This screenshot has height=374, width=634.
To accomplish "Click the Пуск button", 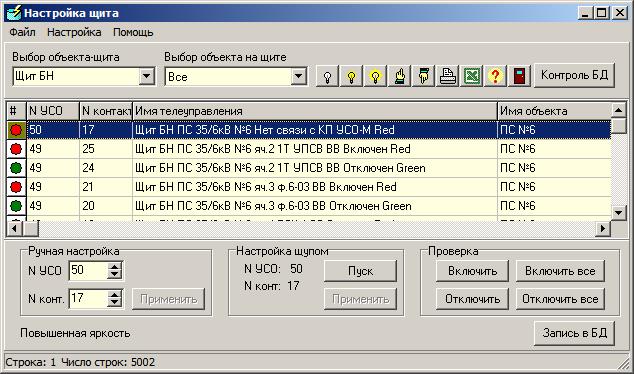I will [360, 271].
